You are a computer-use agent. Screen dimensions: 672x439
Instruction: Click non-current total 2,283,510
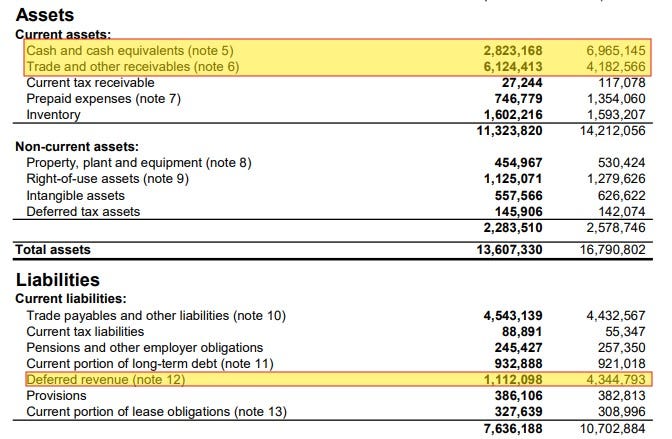[513, 228]
